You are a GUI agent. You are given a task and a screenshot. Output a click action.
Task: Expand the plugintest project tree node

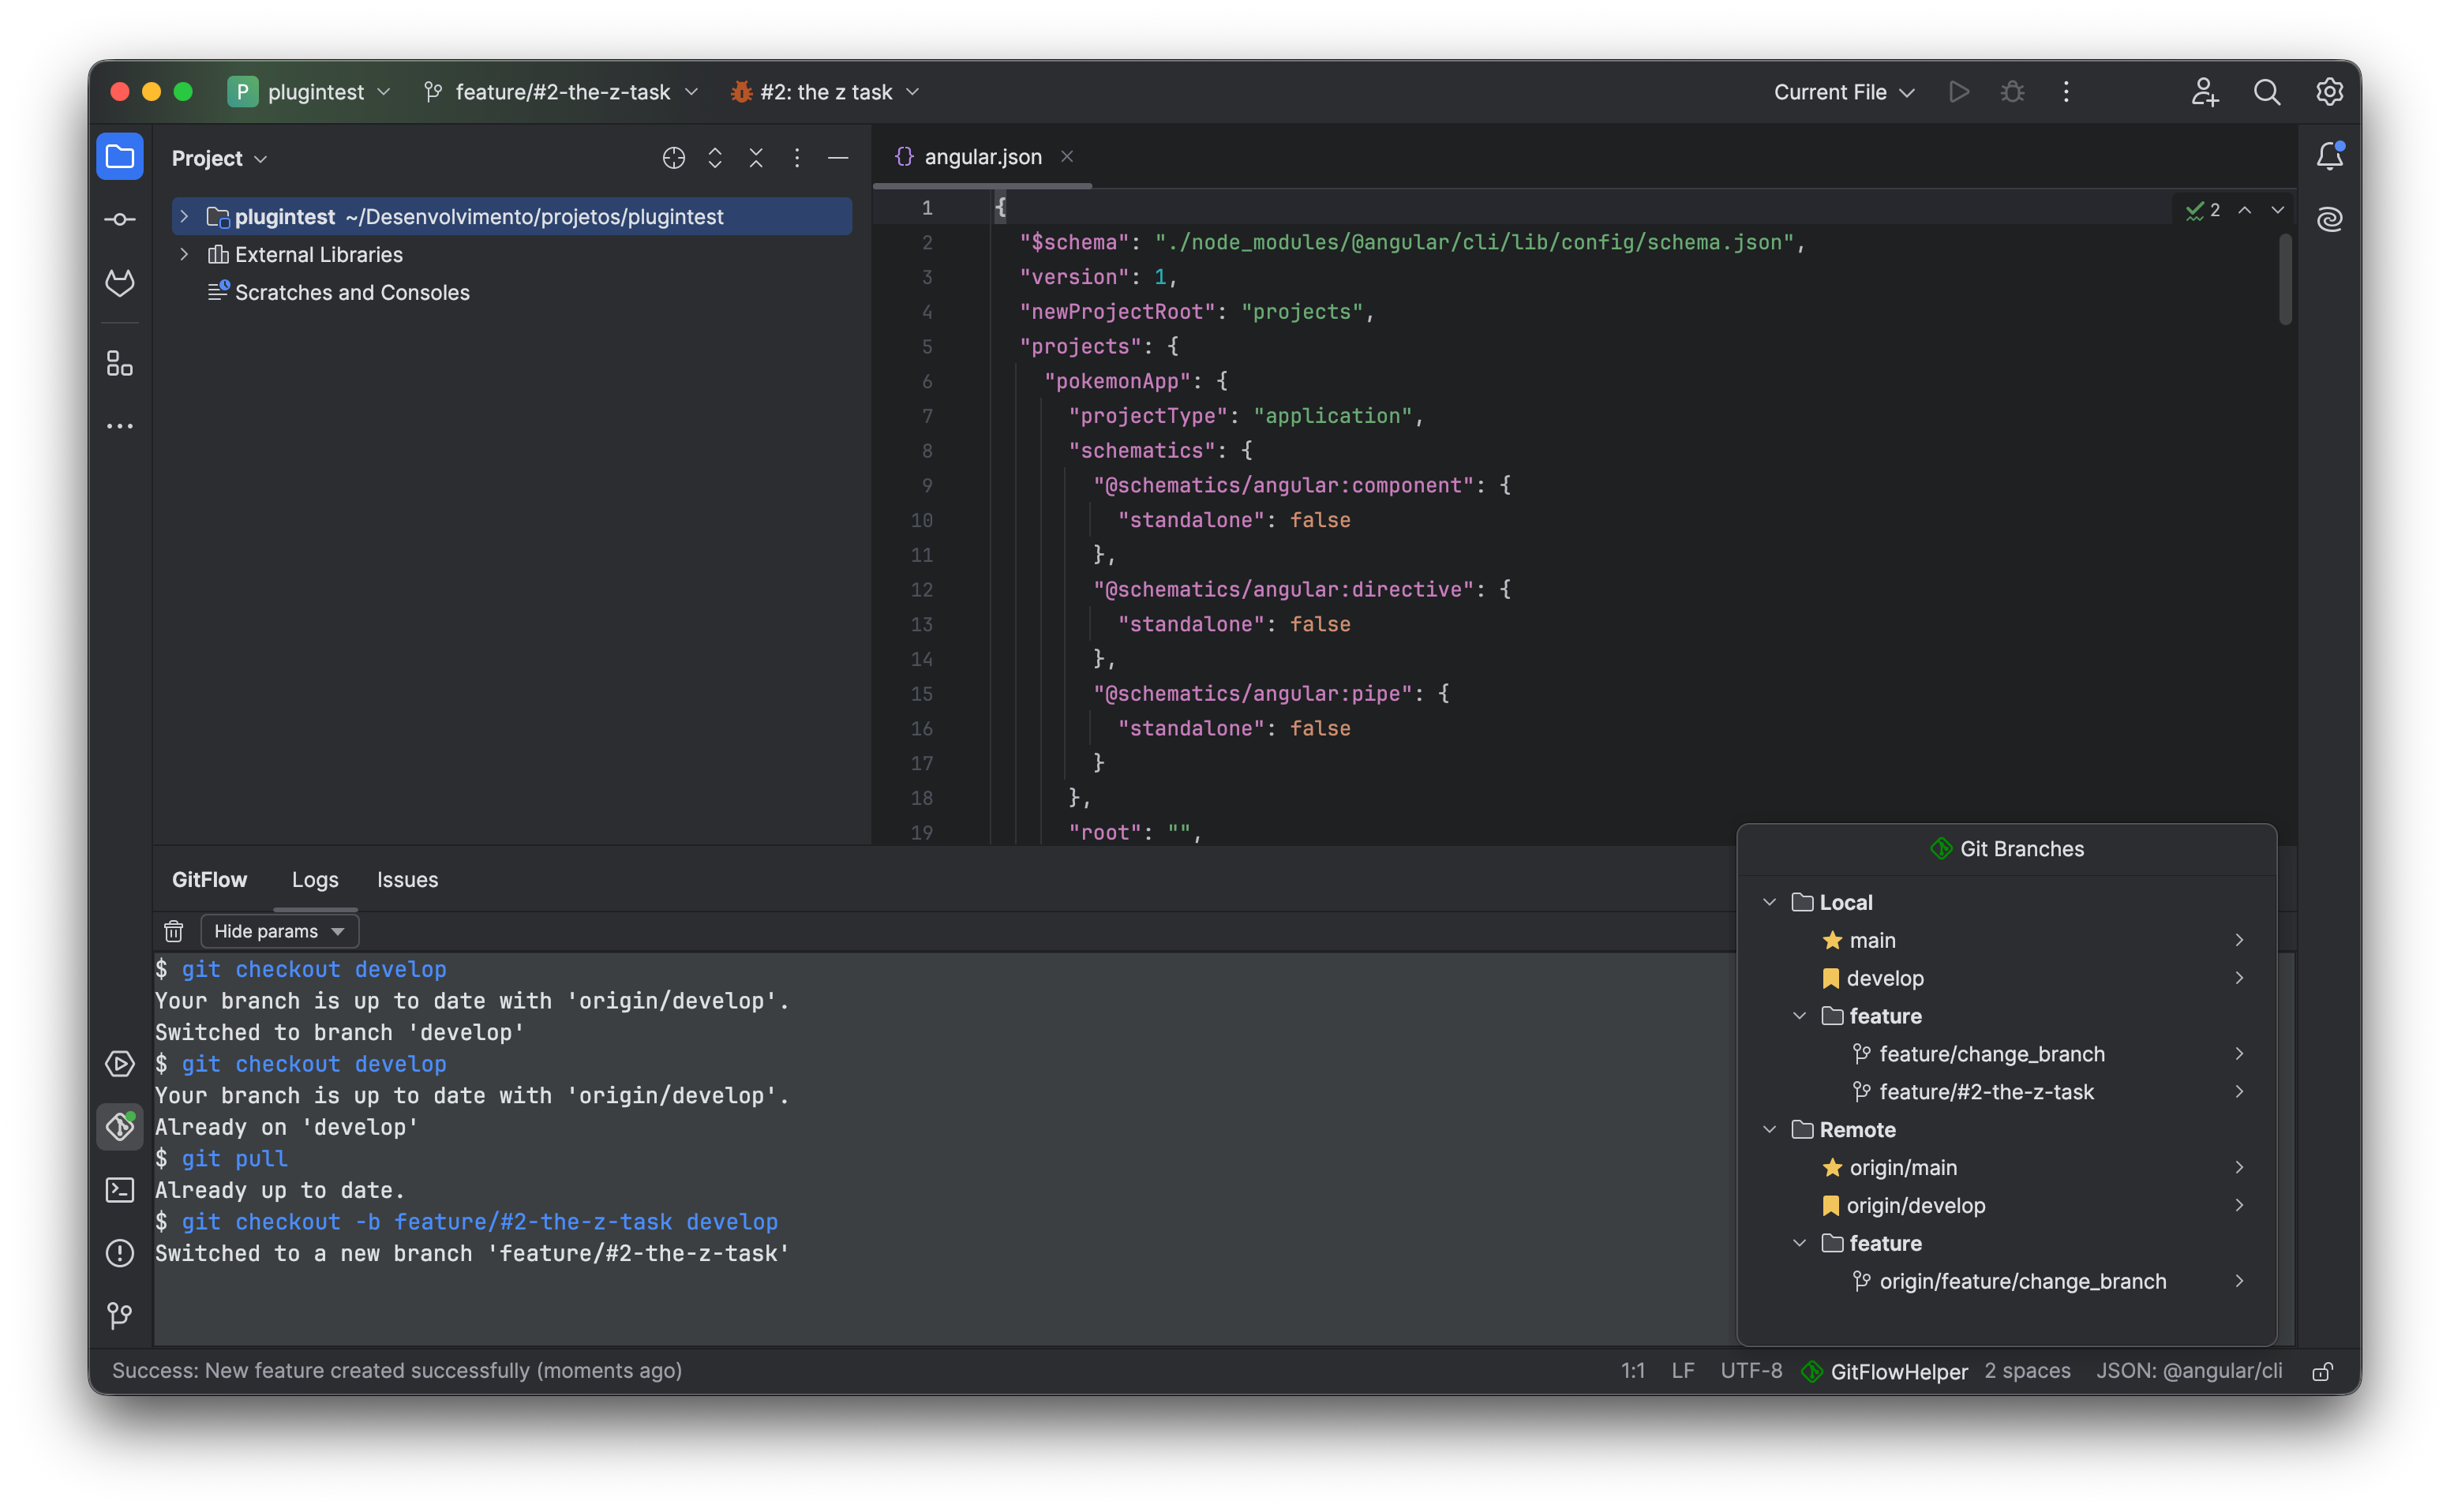(184, 216)
